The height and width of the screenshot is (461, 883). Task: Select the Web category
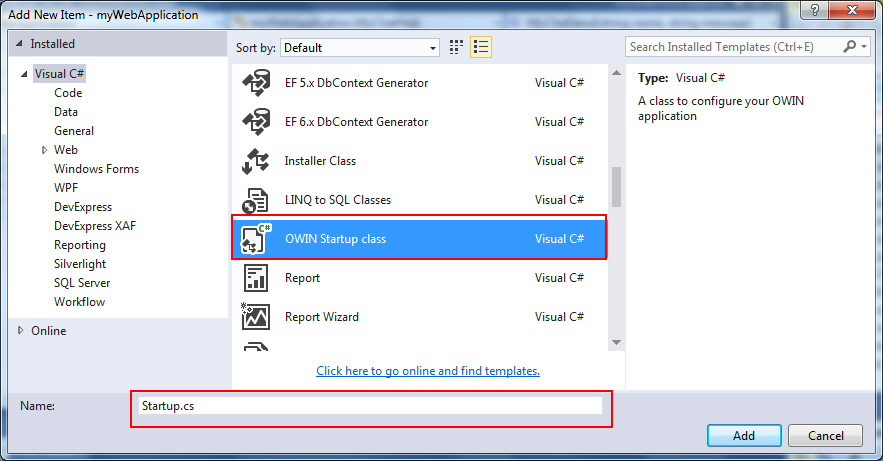(x=66, y=150)
